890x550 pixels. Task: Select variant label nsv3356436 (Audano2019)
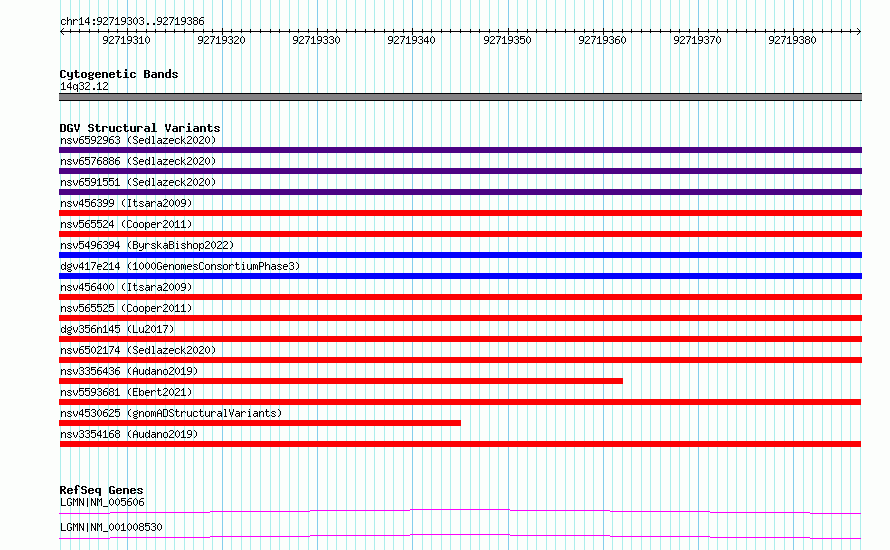(129, 371)
